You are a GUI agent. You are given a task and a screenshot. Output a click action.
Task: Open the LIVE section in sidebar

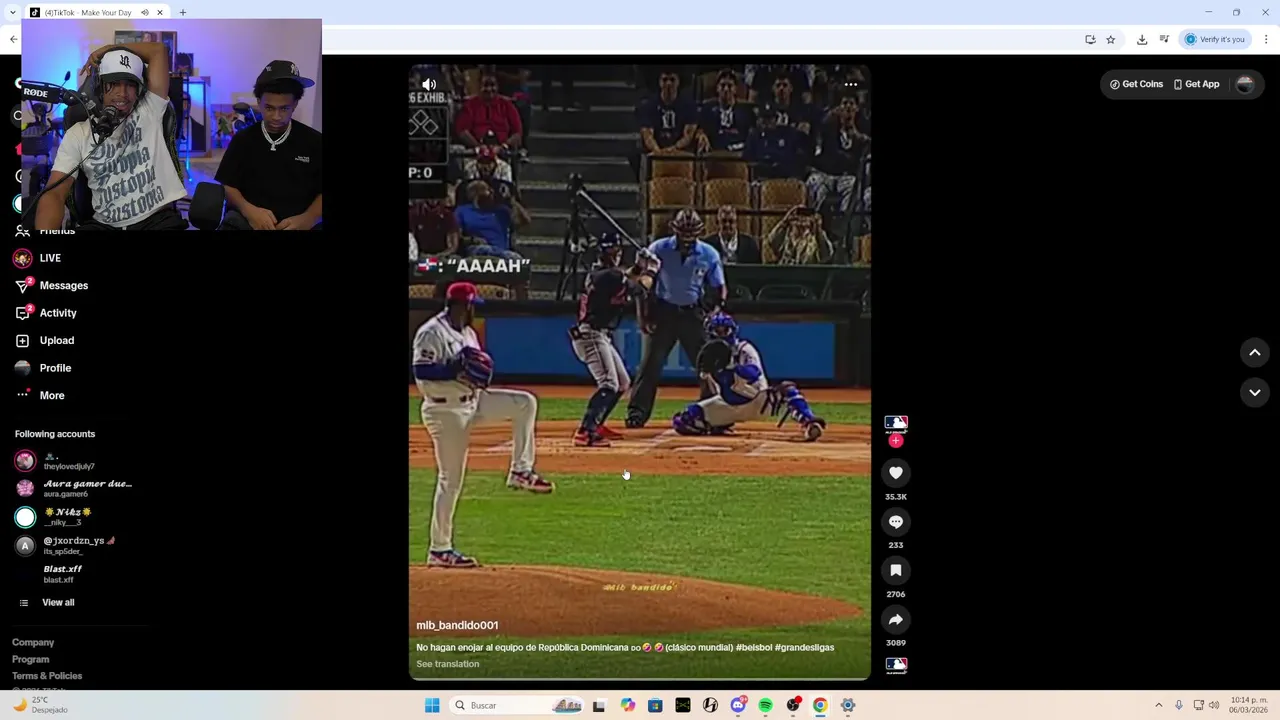pyautogui.click(x=50, y=258)
